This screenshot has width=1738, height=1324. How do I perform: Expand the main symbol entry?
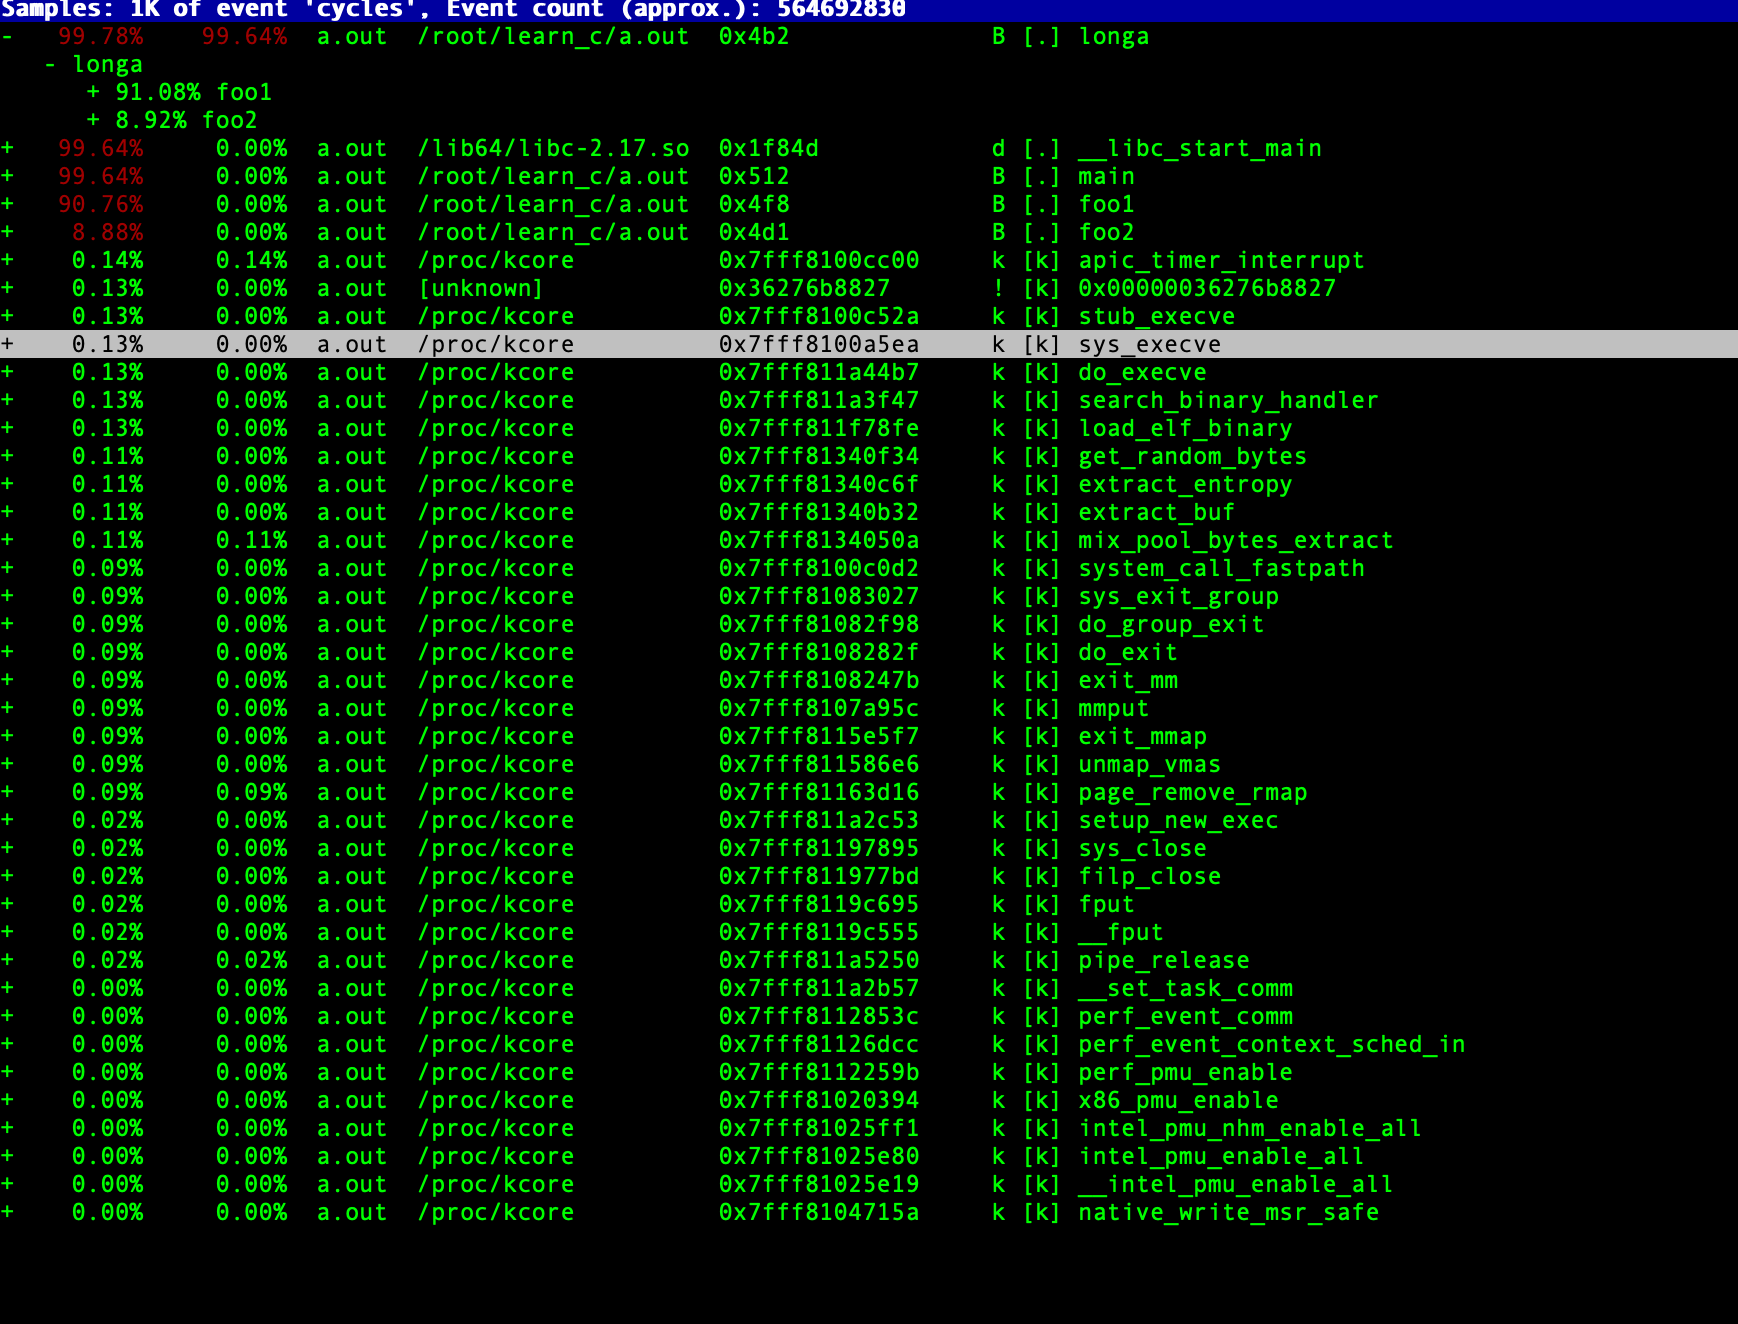pyautogui.click(x=8, y=176)
